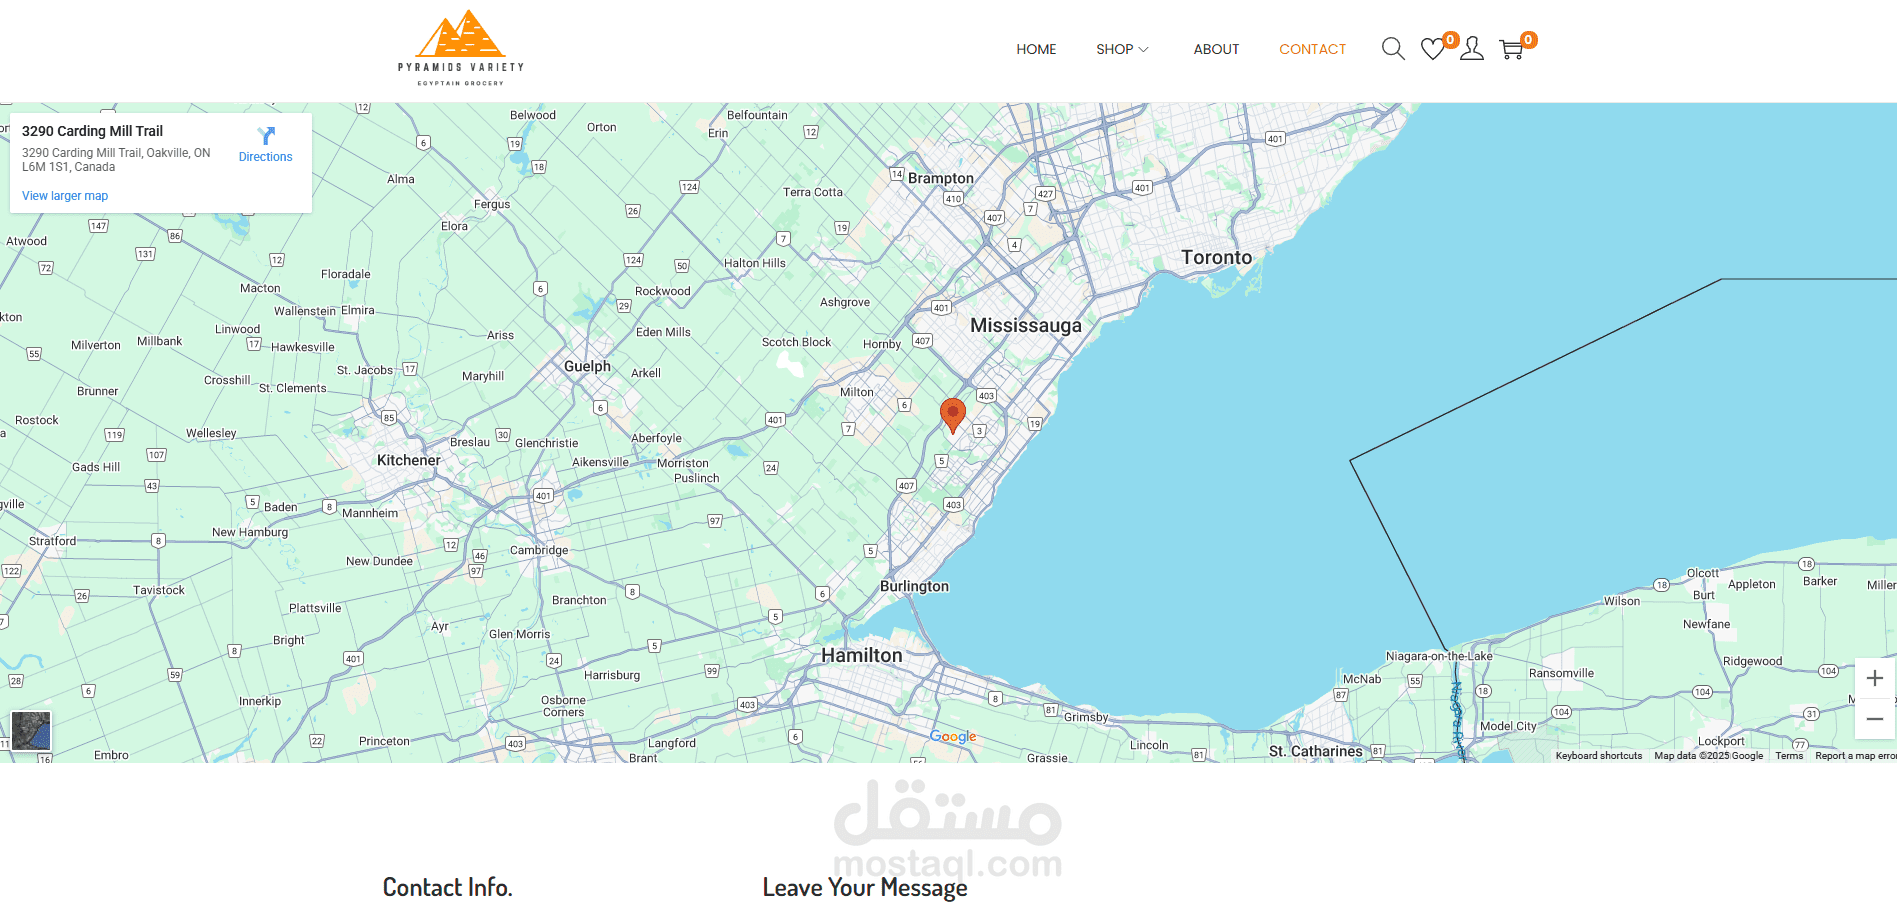Expand the SHOP dropdown chevron
This screenshot has height=902, width=1897.
[1144, 49]
